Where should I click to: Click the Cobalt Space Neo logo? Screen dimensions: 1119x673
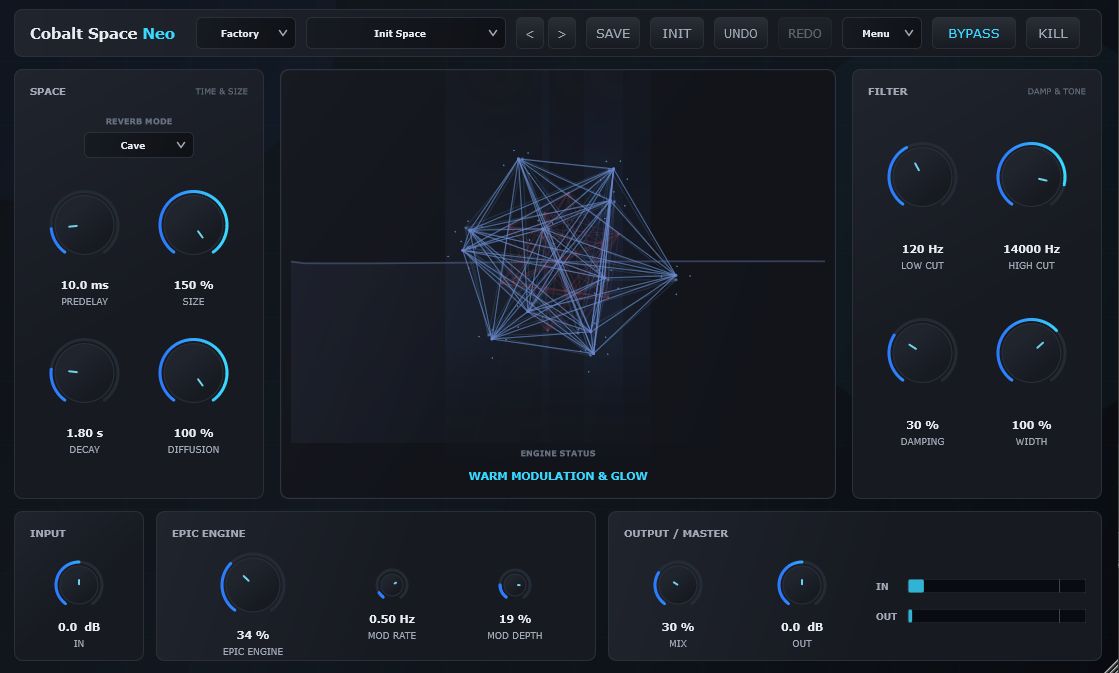click(102, 34)
